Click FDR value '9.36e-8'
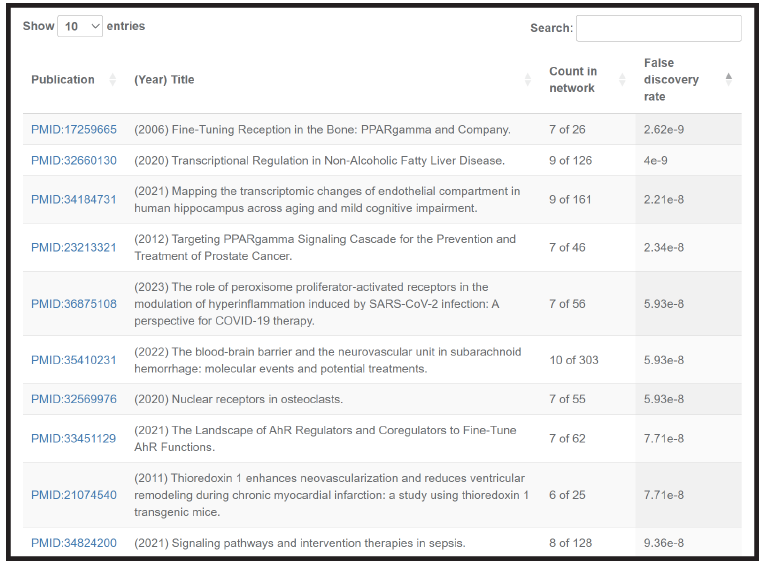 point(664,543)
